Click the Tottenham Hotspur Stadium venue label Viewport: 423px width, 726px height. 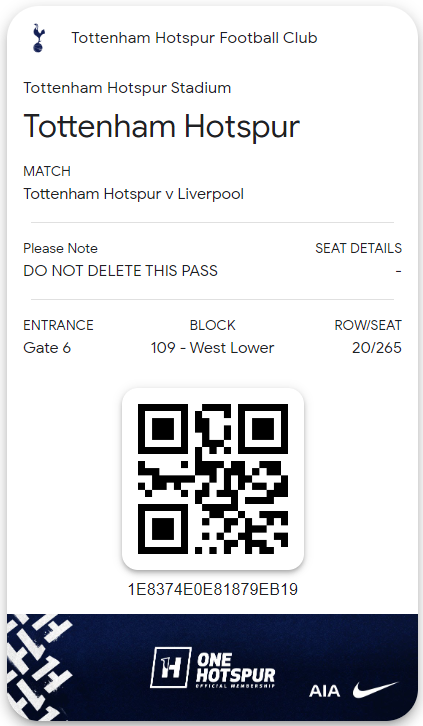[127, 88]
